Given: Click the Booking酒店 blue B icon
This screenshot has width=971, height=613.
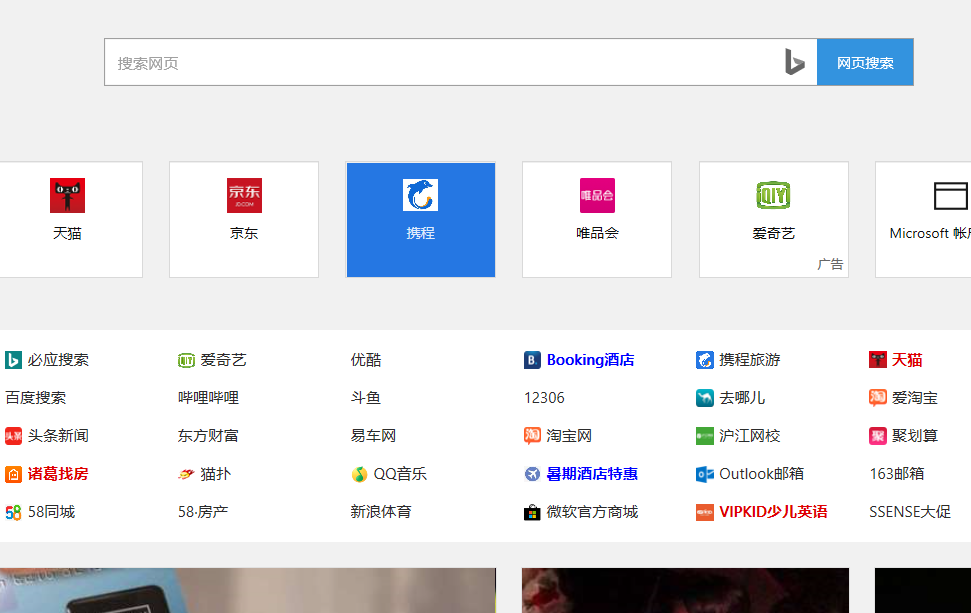Looking at the screenshot, I should [532, 360].
